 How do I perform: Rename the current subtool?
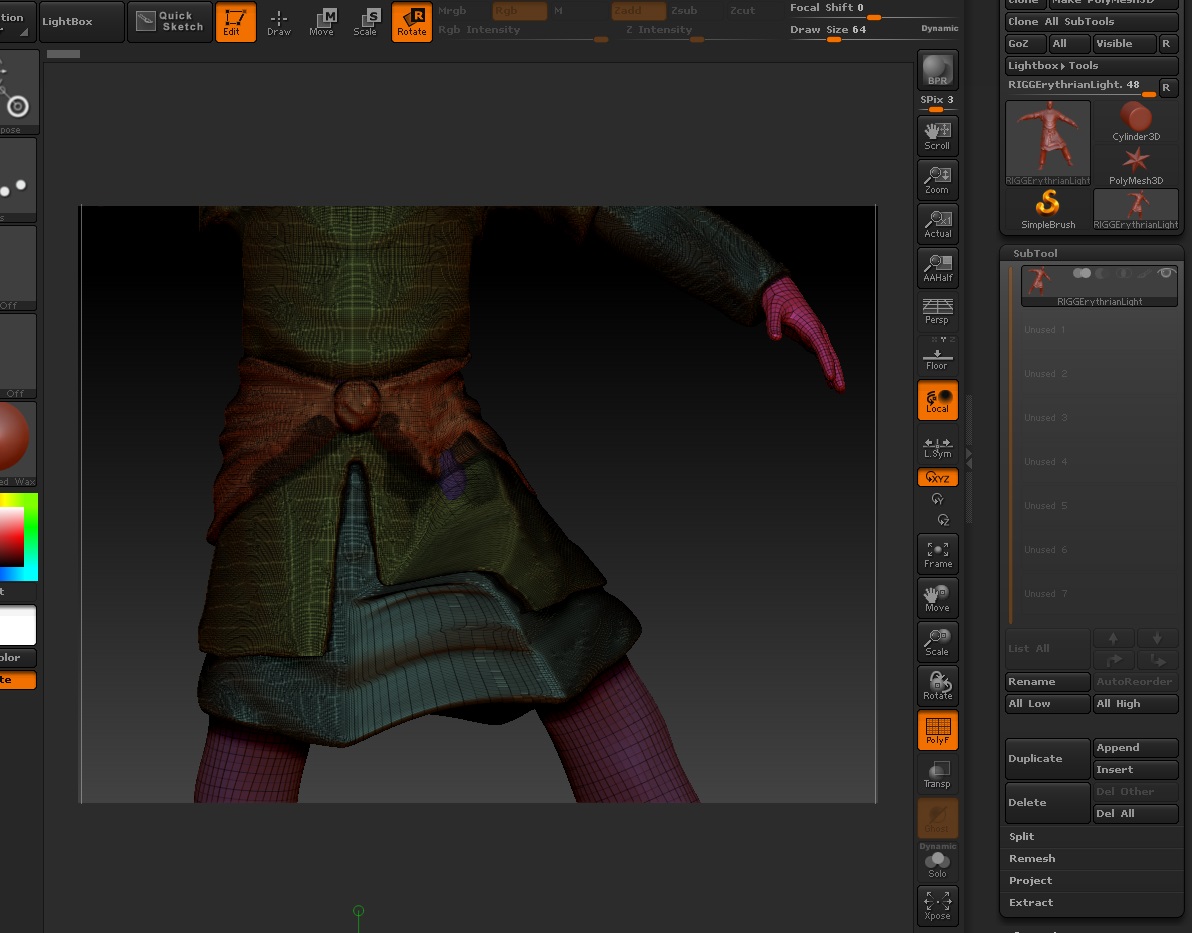(x=1048, y=682)
